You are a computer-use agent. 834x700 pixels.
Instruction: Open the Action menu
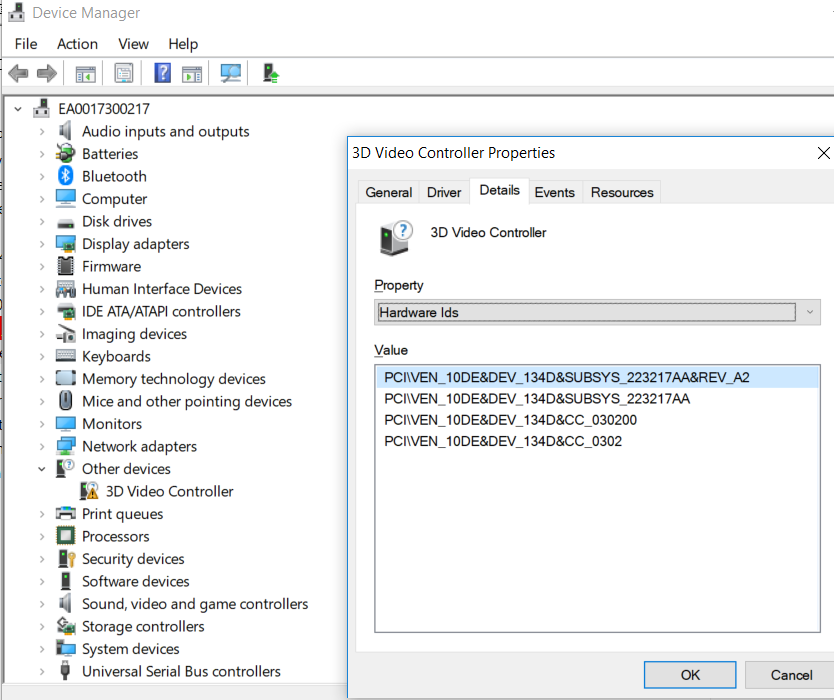coord(77,44)
